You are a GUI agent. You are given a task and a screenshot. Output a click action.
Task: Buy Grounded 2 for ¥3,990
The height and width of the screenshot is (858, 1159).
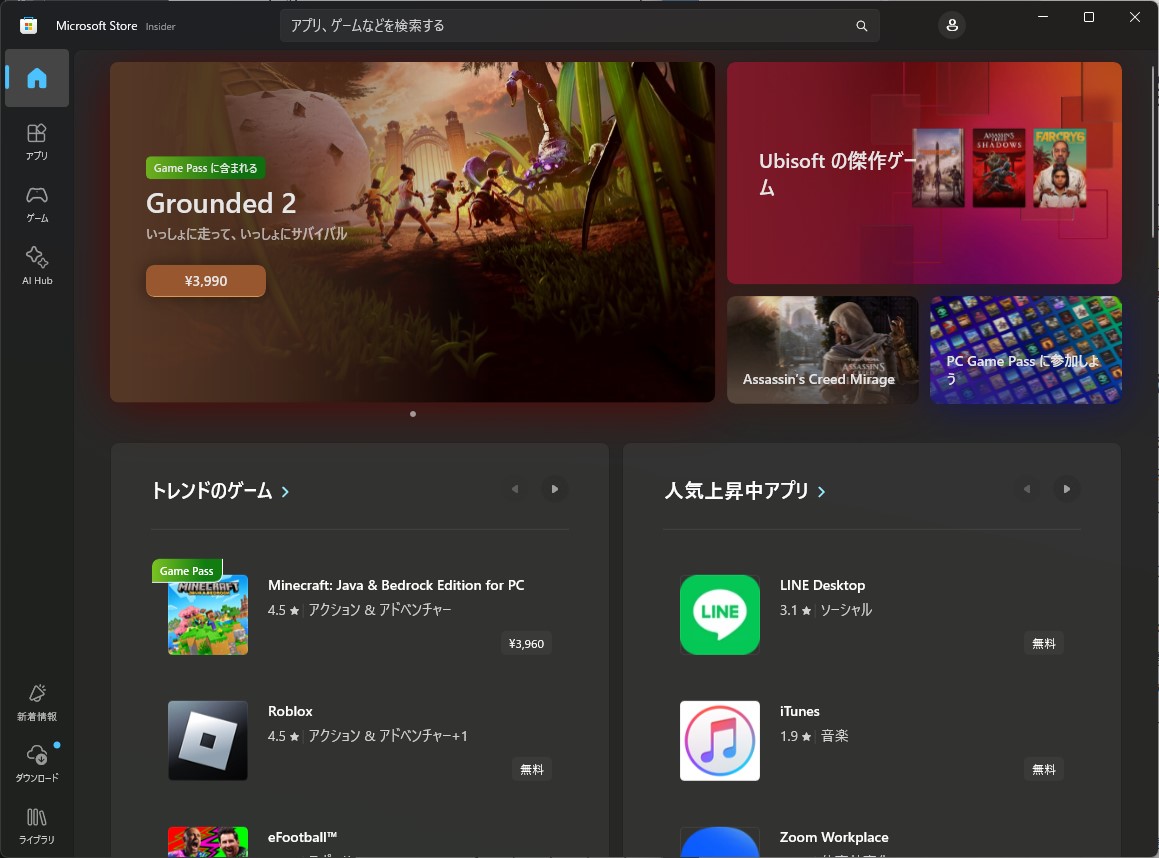pos(205,281)
